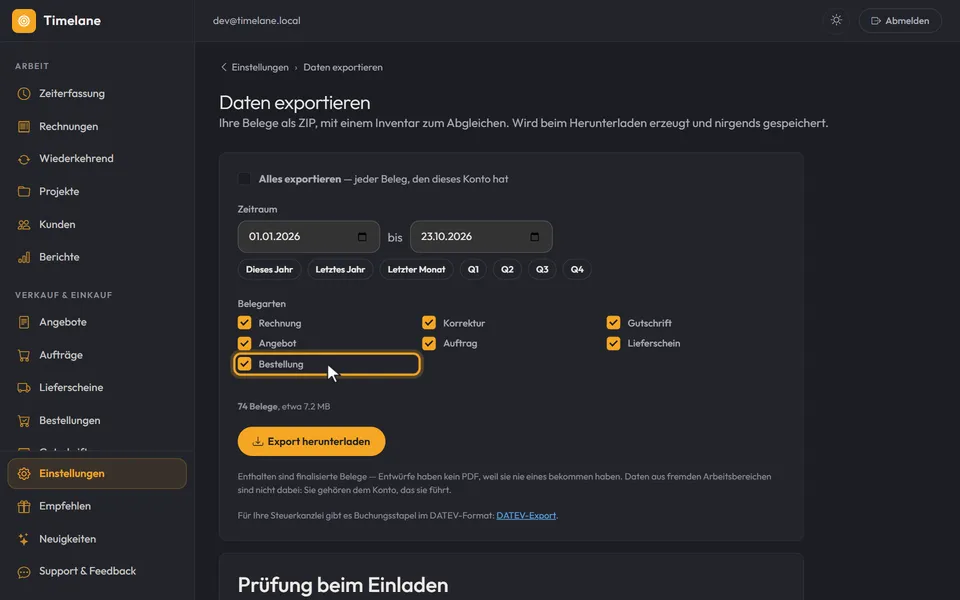Image resolution: width=960 pixels, height=600 pixels.
Task: Open calendar picker for start date
Action: pos(362,237)
